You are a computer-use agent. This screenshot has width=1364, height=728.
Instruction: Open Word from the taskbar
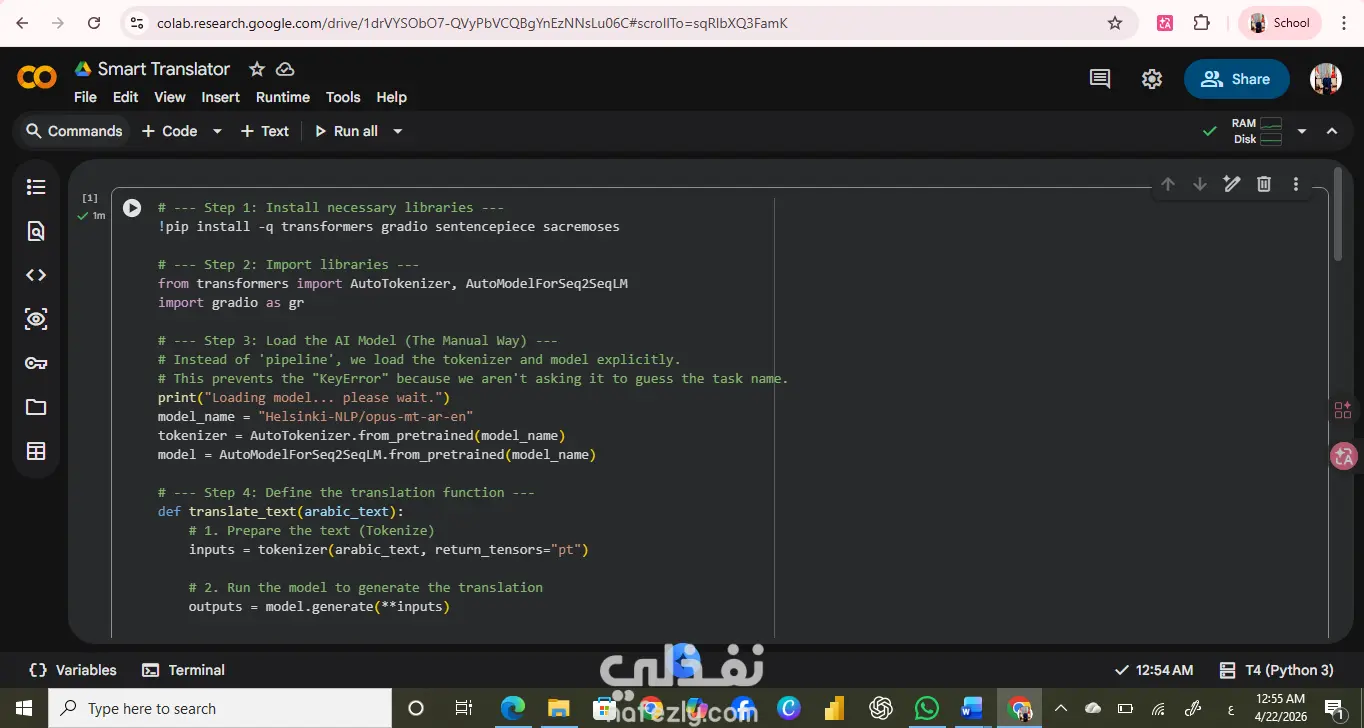point(972,708)
